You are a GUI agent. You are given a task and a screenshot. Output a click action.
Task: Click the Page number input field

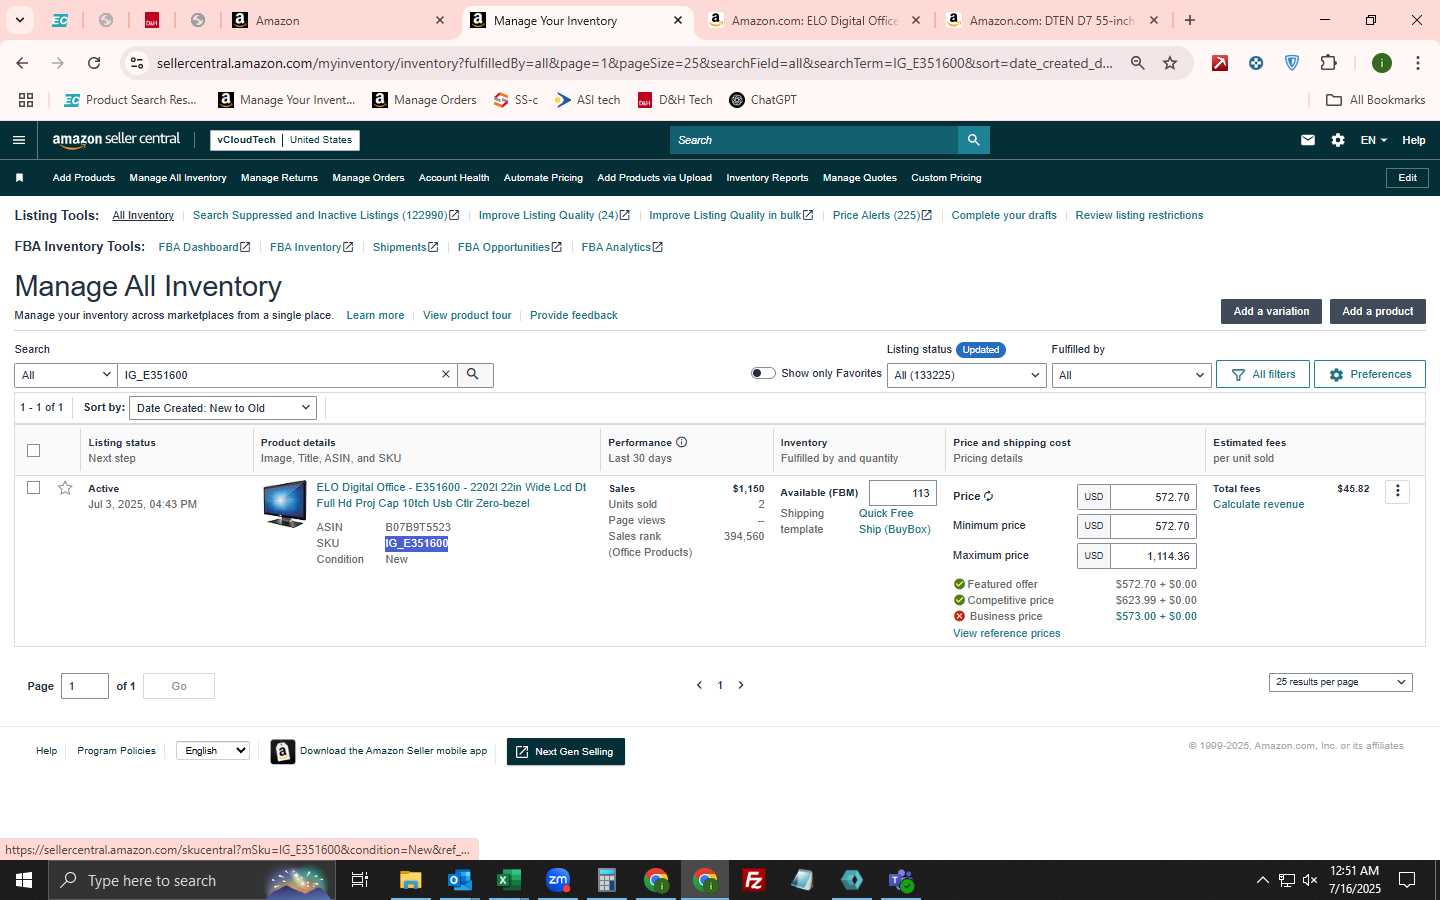[85, 686]
